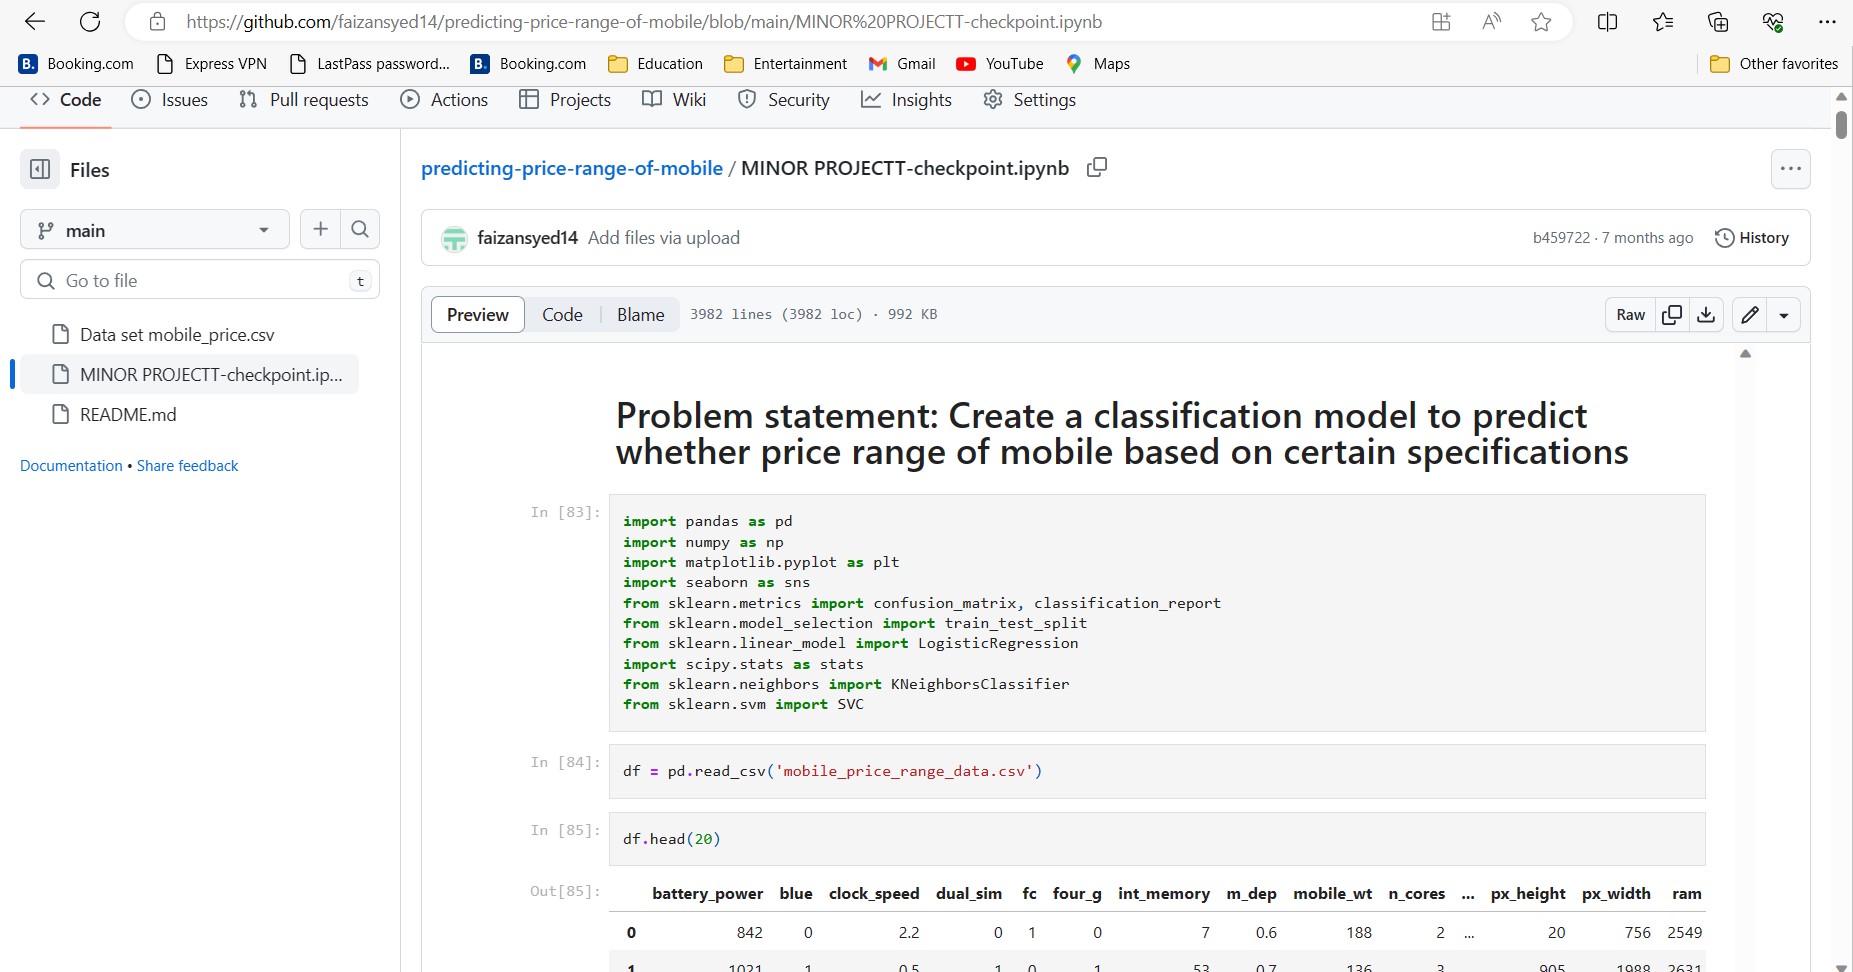This screenshot has height=972, width=1853.
Task: Click the Raw button
Action: (x=1630, y=315)
